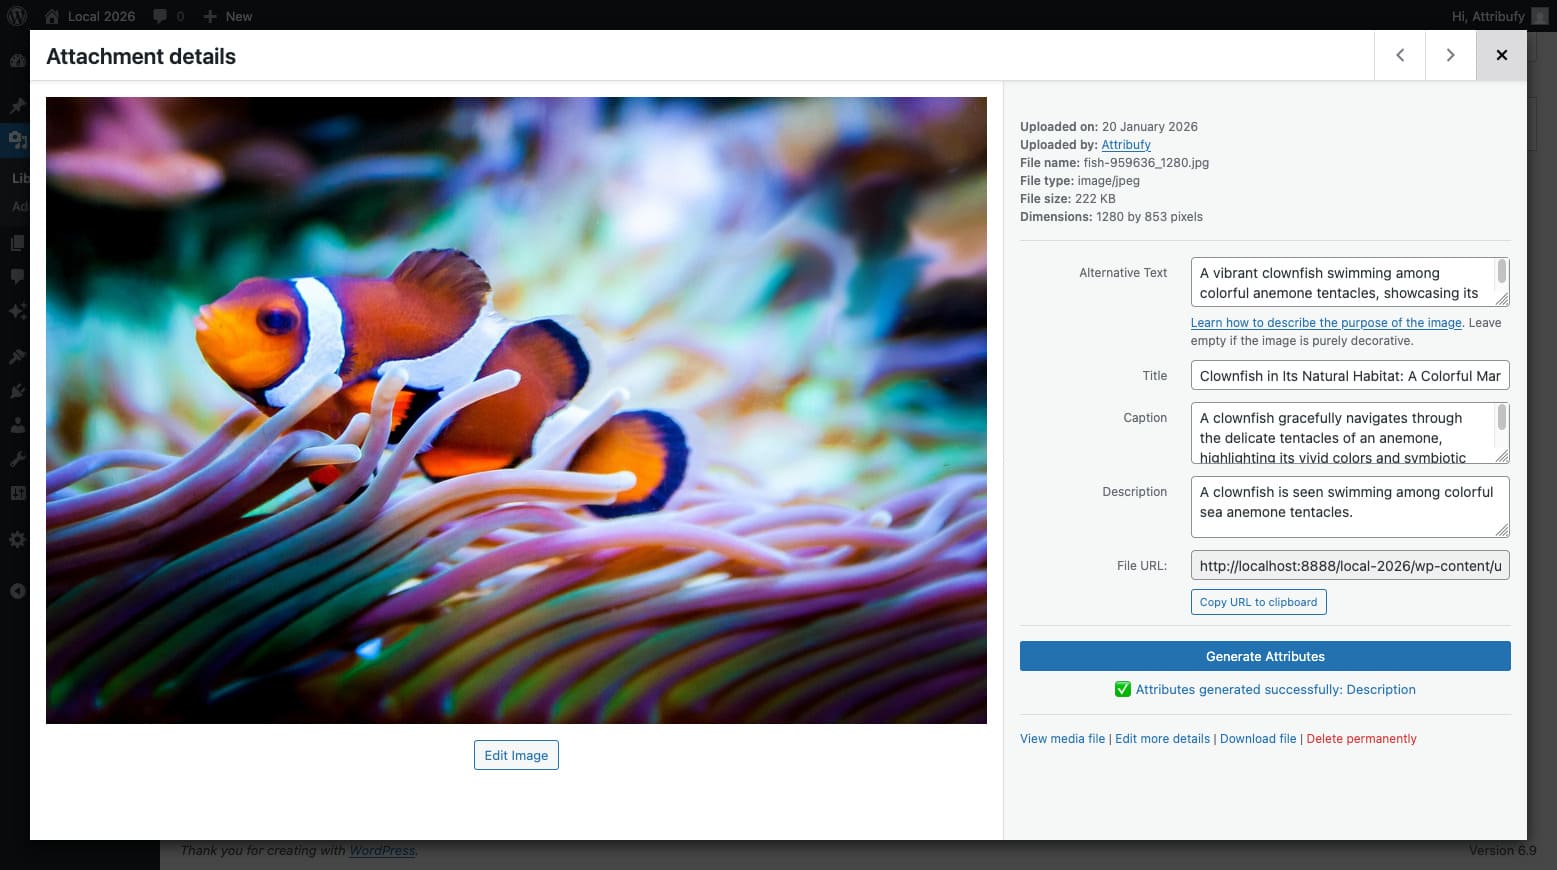Collapse the admin menu with the arrow icon
The height and width of the screenshot is (870, 1557).
(16, 591)
